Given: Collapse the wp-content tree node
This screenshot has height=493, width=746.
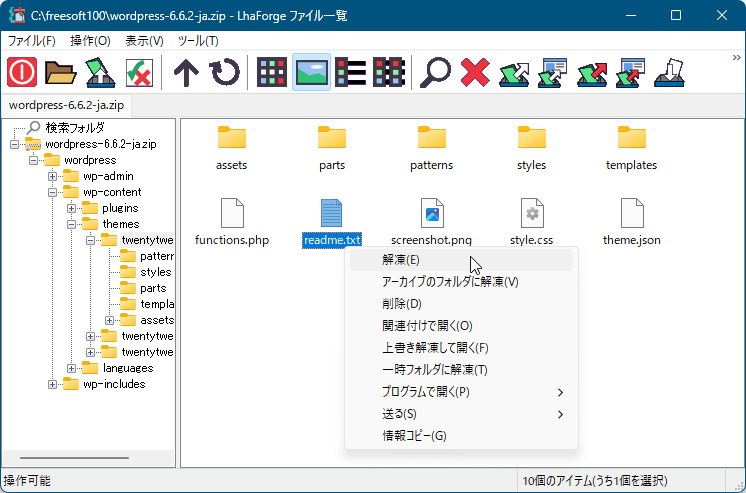Looking at the screenshot, I should coord(52,193).
